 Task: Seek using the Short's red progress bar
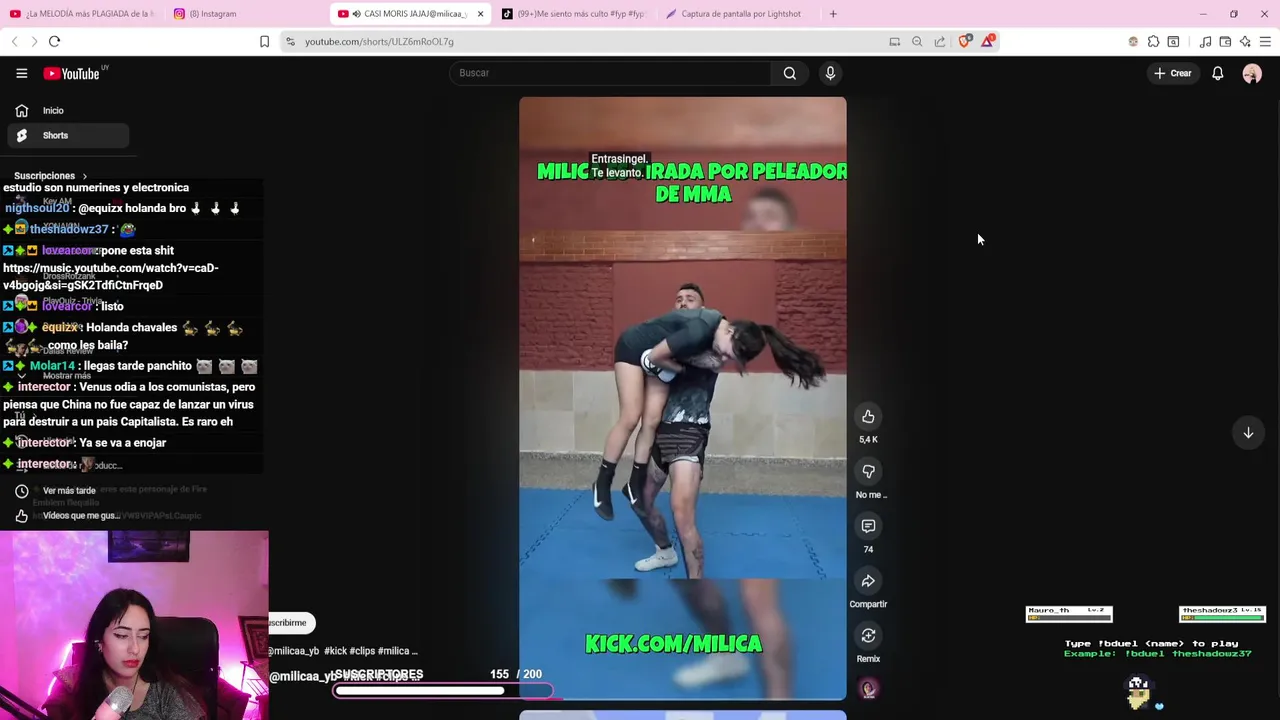682,698
